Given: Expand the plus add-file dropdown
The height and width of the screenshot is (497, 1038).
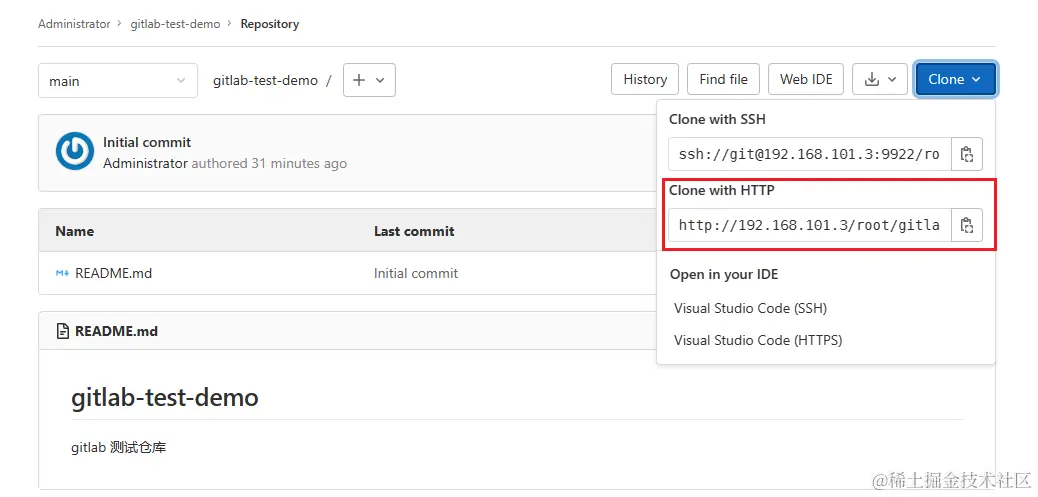Looking at the screenshot, I should point(369,80).
